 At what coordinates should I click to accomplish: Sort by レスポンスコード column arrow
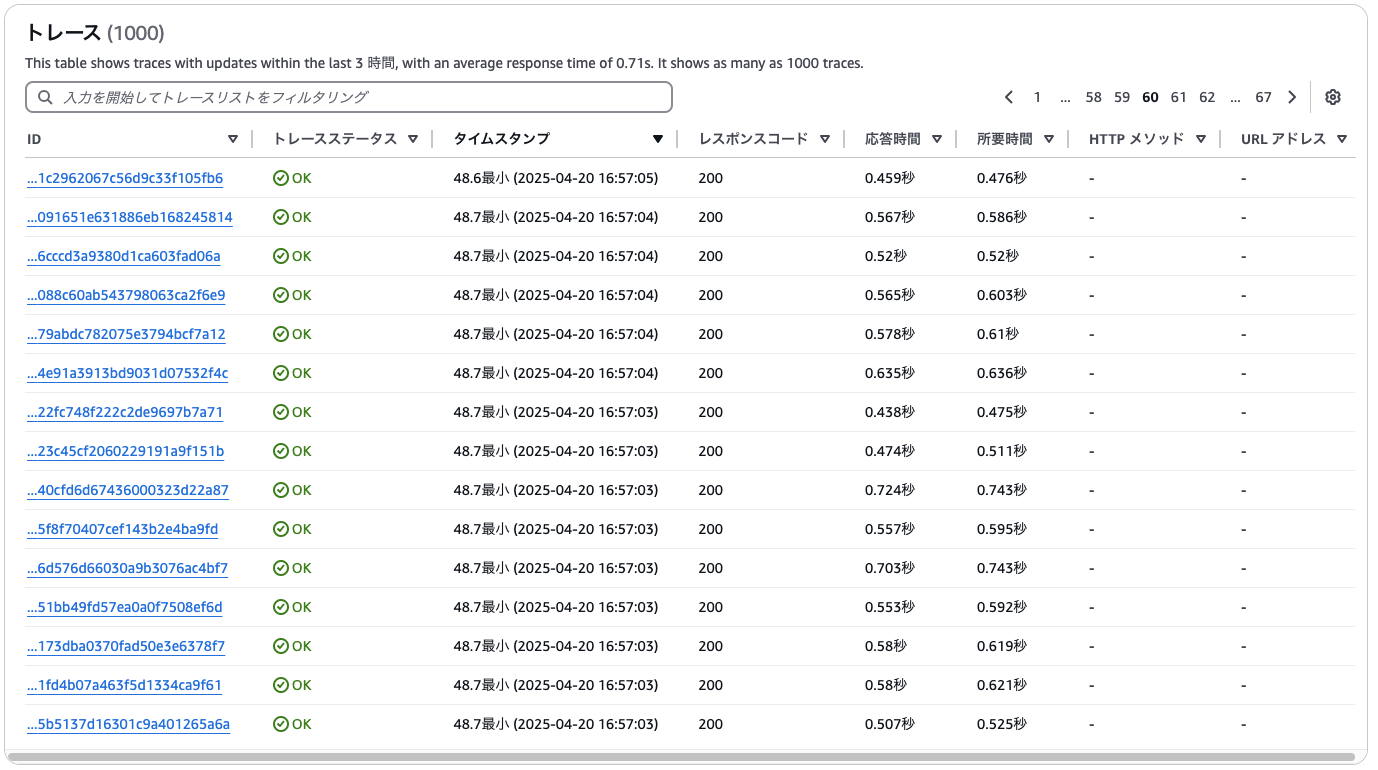[825, 139]
